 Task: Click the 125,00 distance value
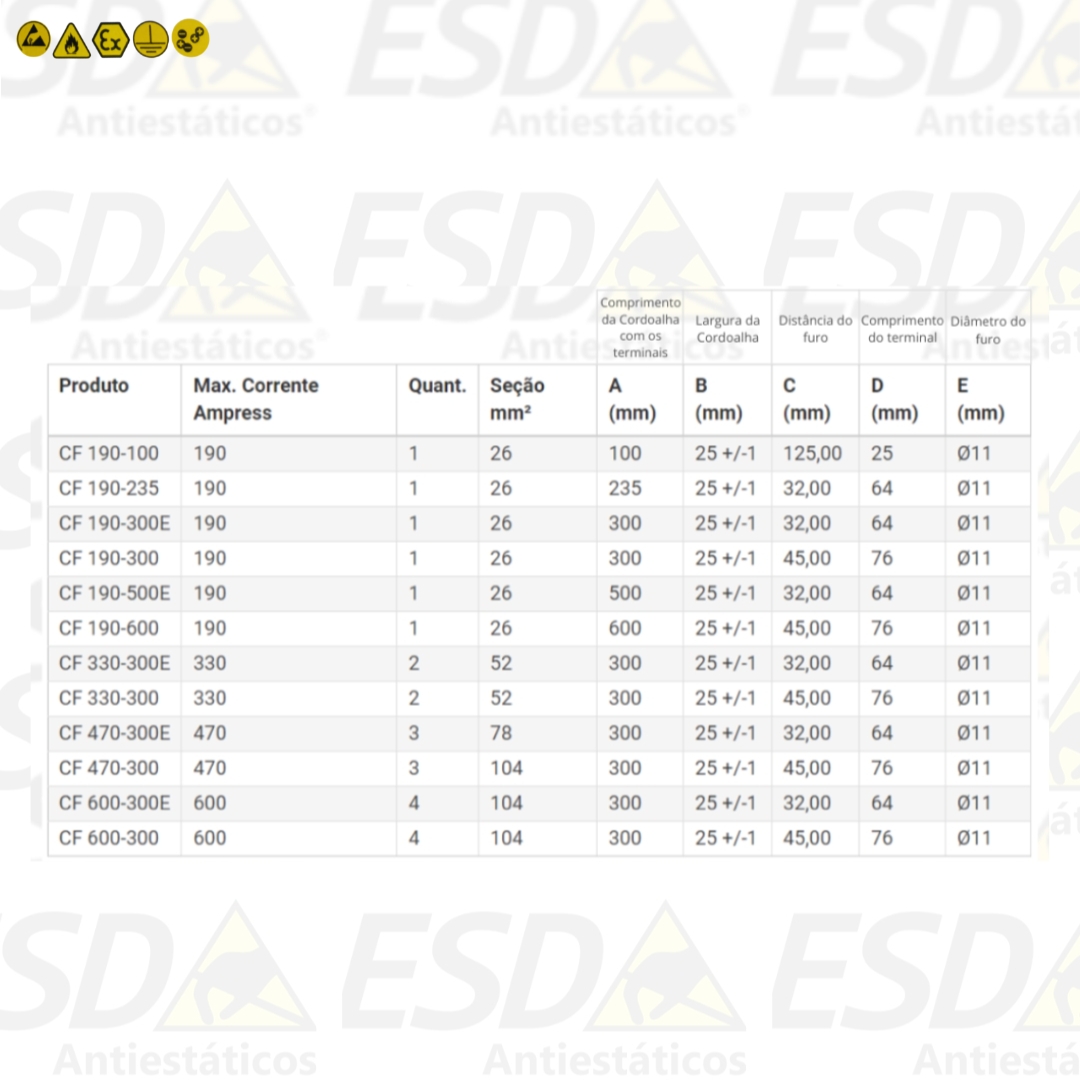pyautogui.click(x=813, y=454)
